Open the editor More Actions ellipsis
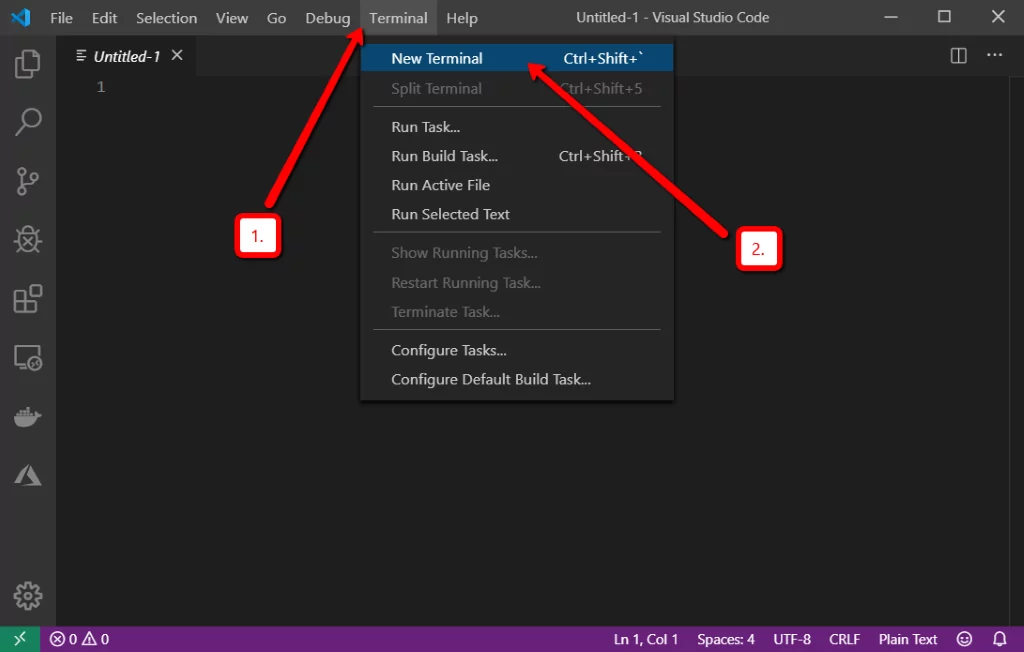This screenshot has height=652, width=1024. 994,55
